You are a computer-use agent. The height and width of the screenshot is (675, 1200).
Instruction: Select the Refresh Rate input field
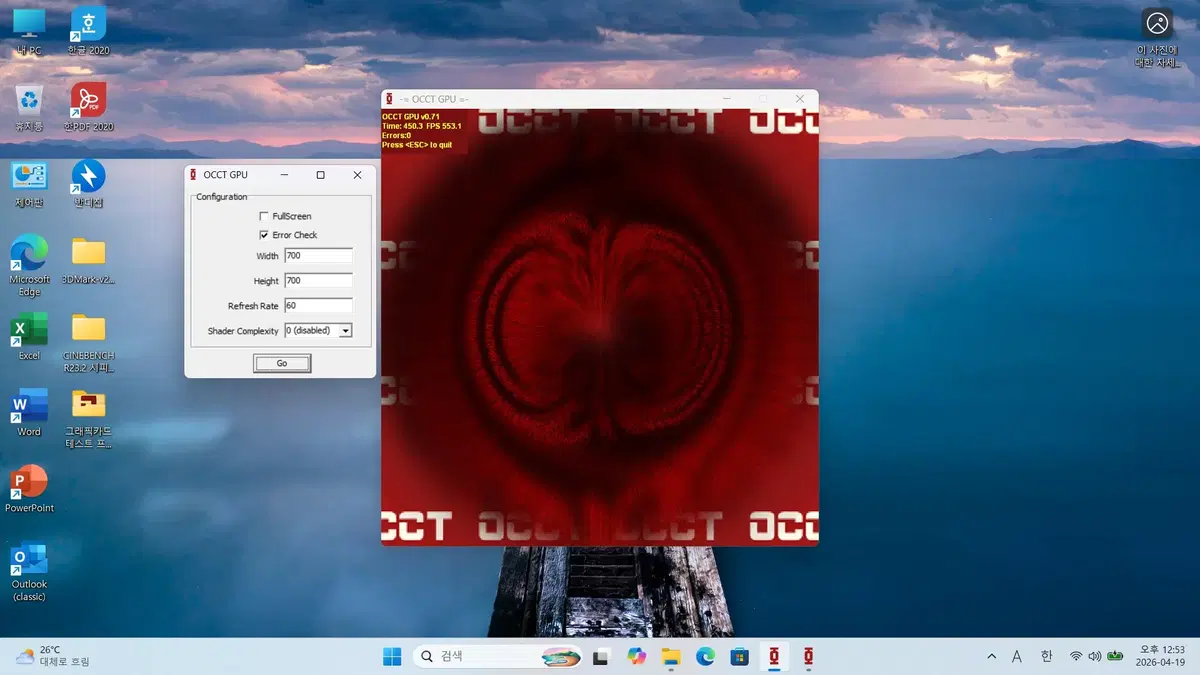click(x=318, y=306)
